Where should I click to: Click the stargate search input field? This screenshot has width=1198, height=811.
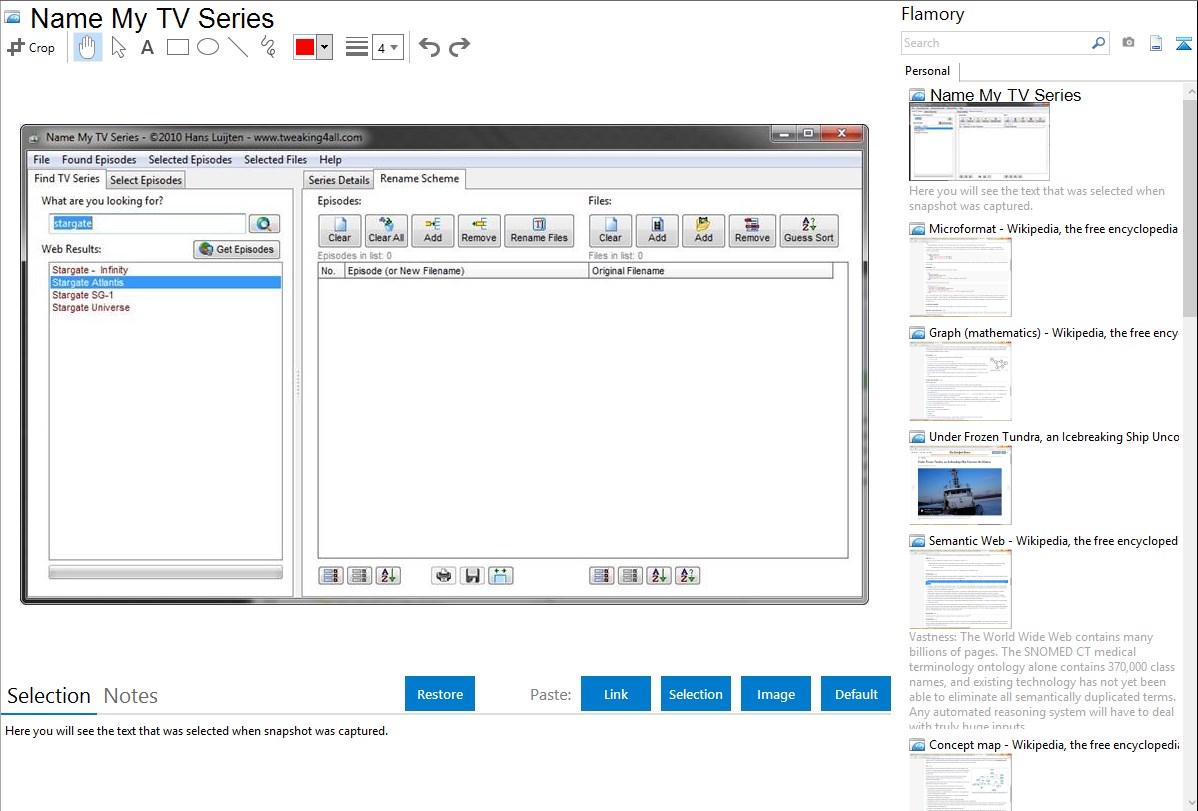point(147,223)
